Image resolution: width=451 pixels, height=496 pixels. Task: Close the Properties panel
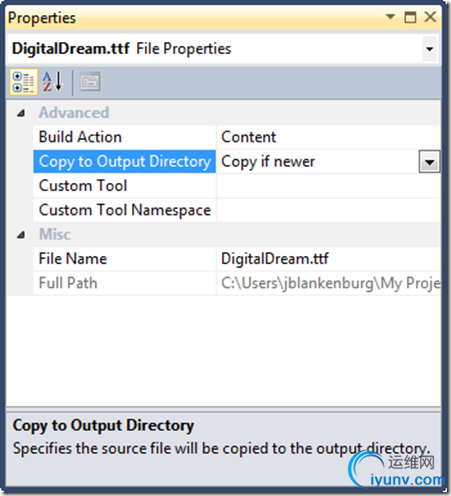[x=430, y=17]
